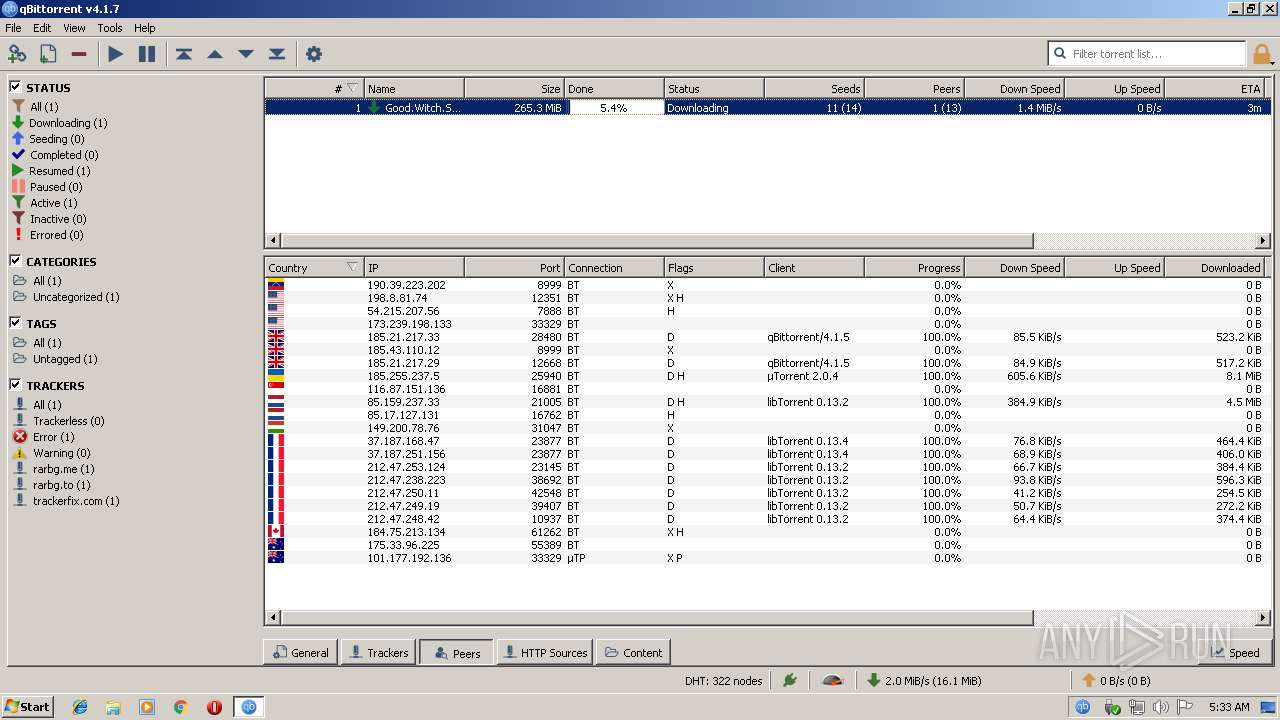1280x720 pixels.
Task: Sort peers by Country column
Action: point(314,267)
